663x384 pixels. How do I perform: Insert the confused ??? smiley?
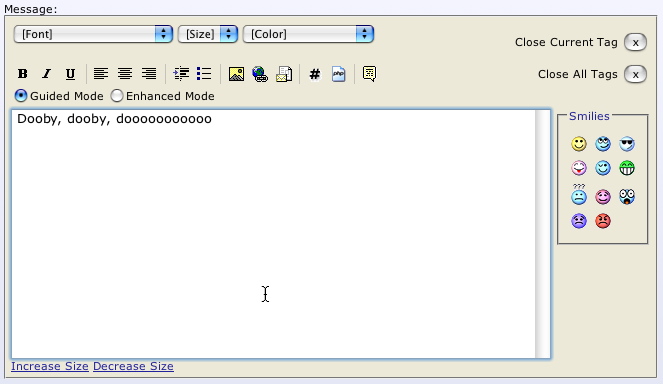(579, 195)
